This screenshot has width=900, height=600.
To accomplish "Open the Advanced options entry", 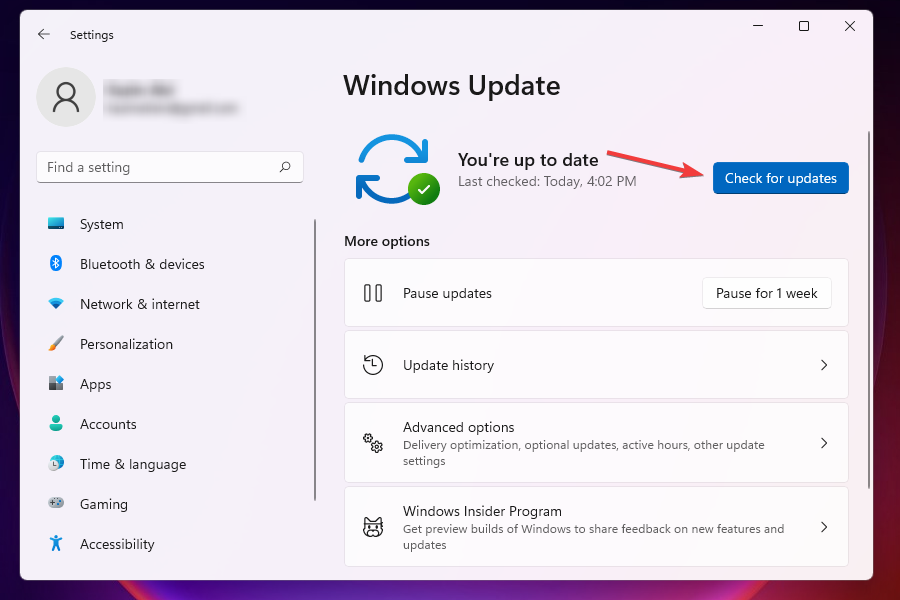I will (596, 443).
